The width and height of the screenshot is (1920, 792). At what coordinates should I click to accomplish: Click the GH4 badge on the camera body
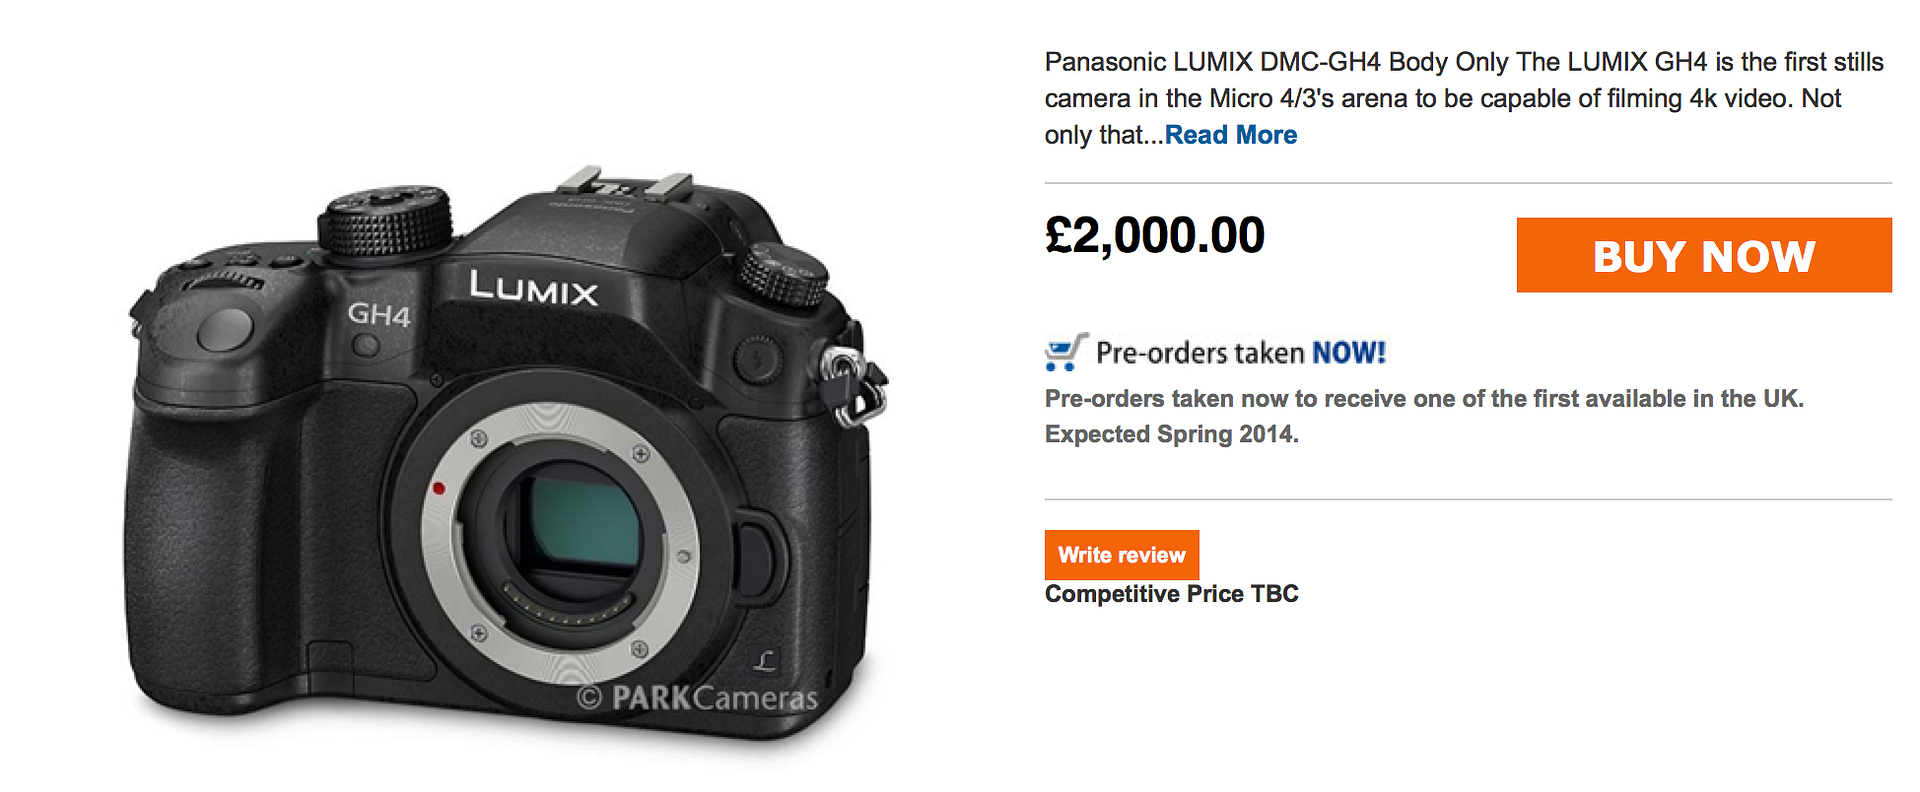pyautogui.click(x=379, y=314)
